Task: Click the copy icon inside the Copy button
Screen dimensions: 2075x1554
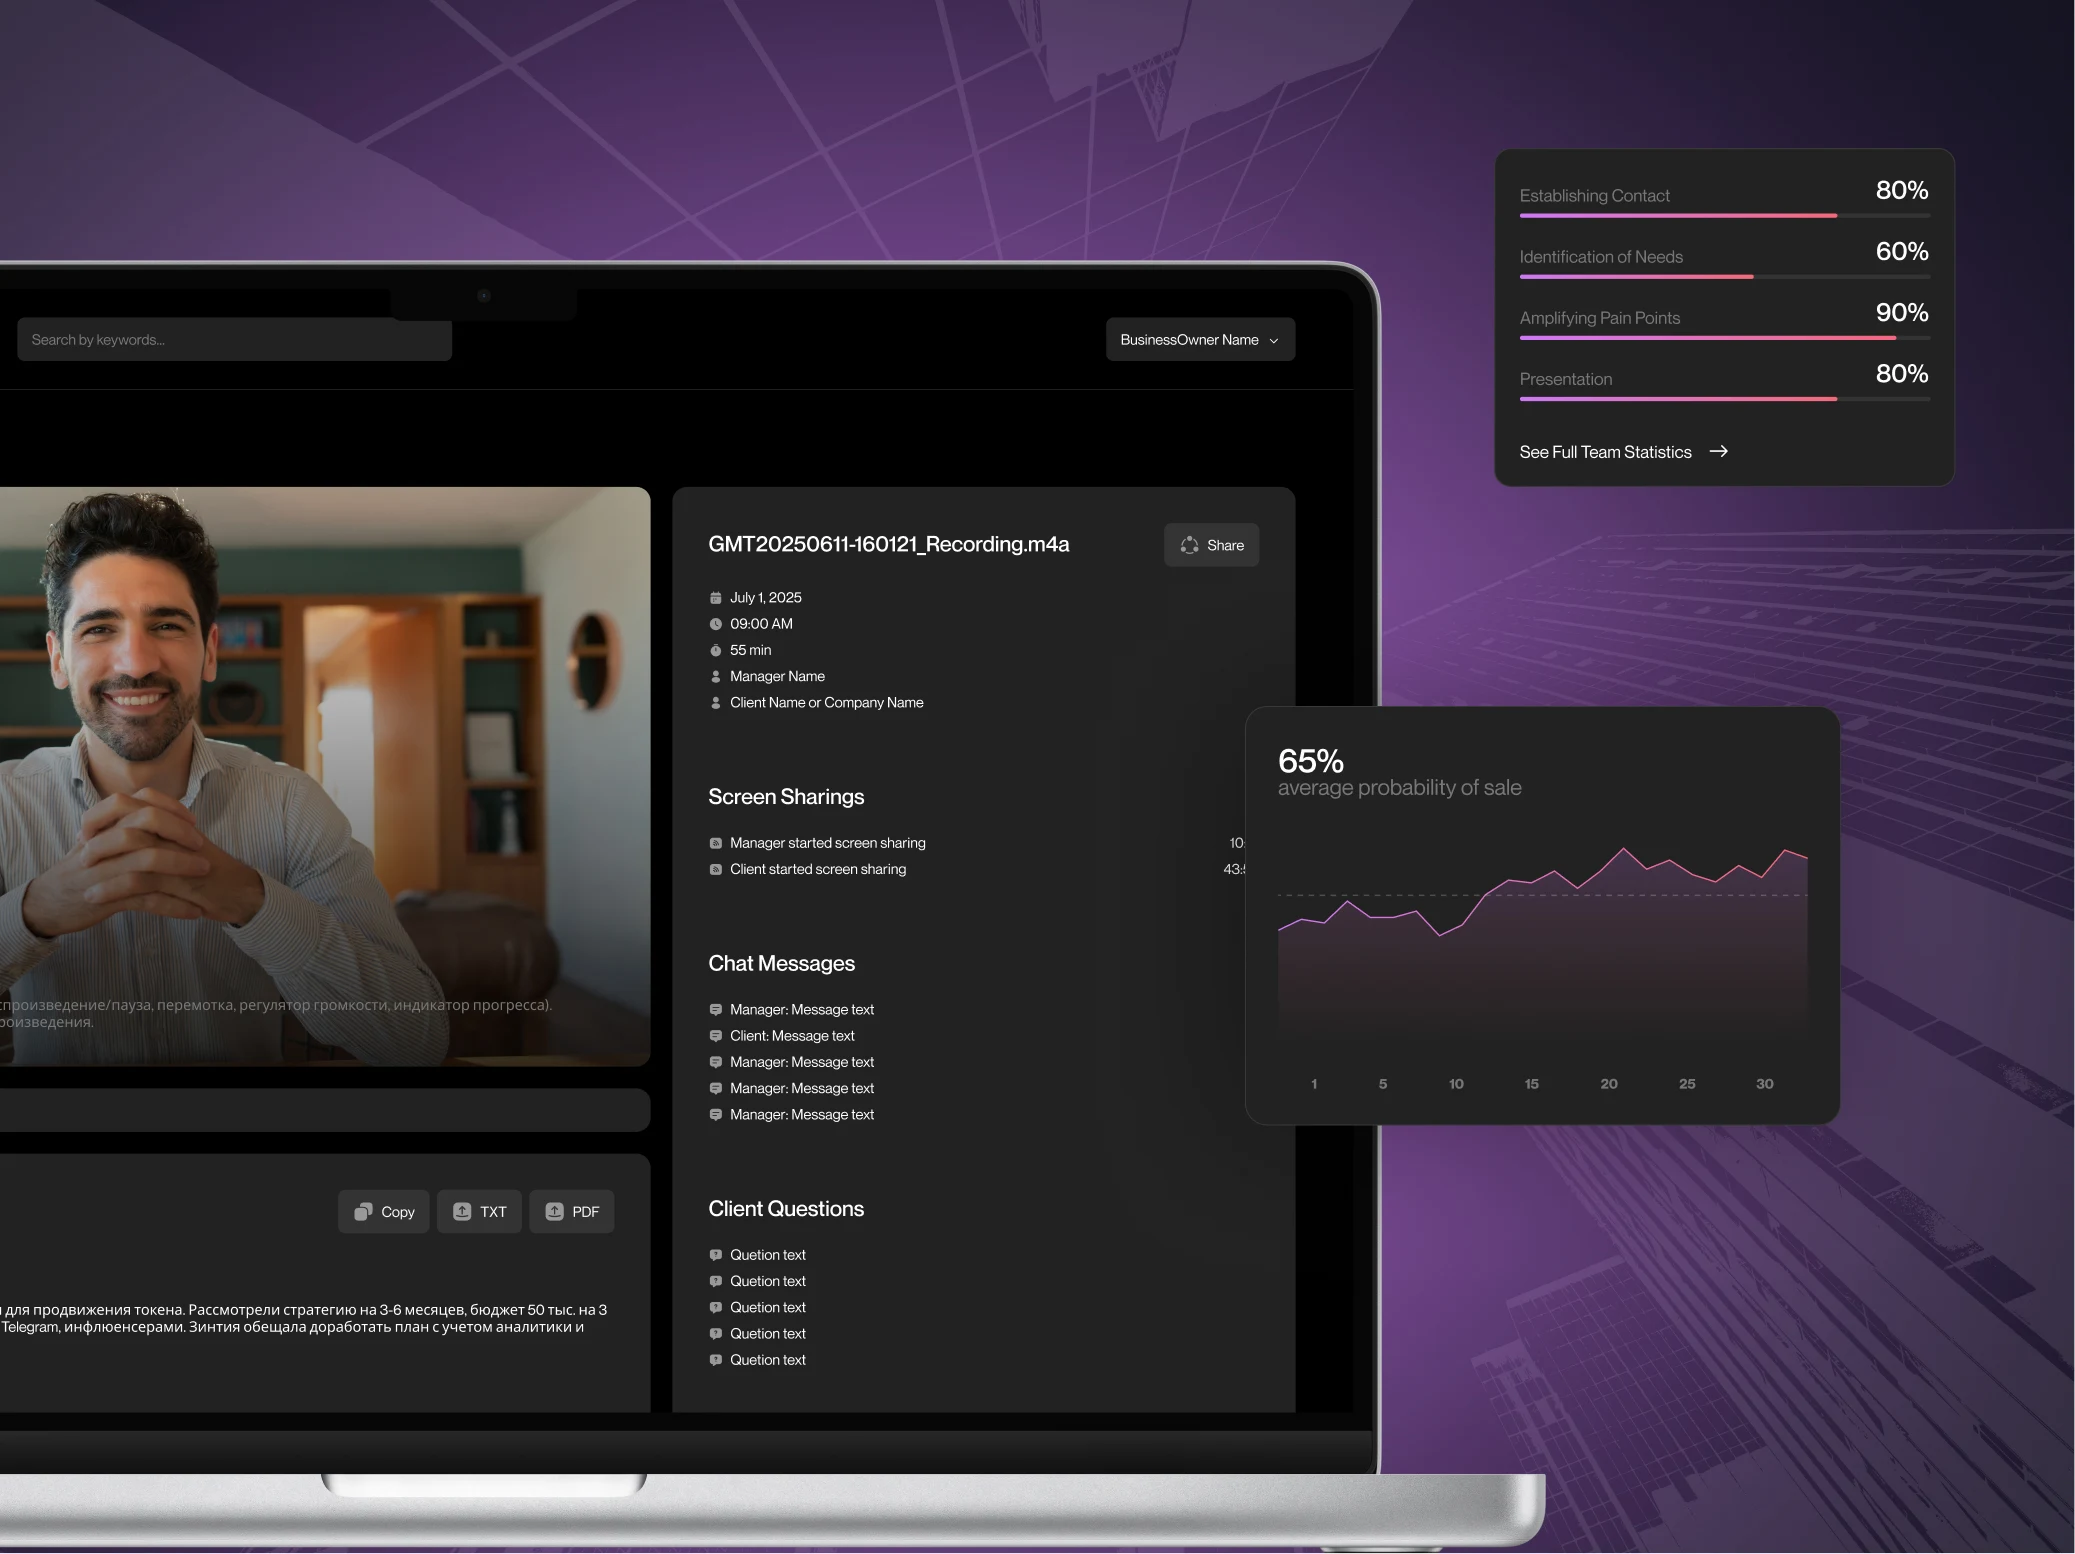Action: [362, 1211]
